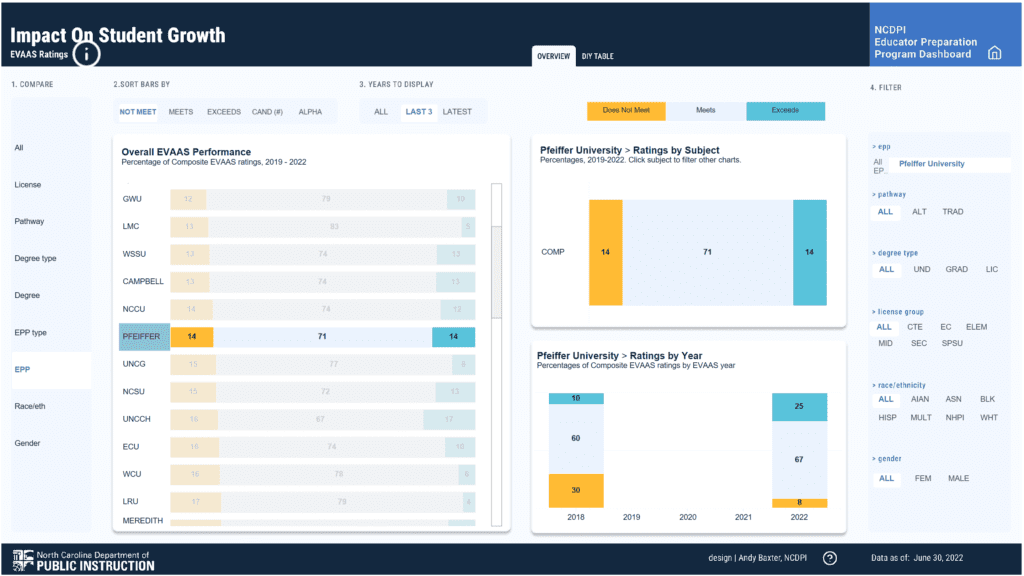Sort bars by EXCEEDS
This screenshot has width=1024, height=576.
click(224, 112)
